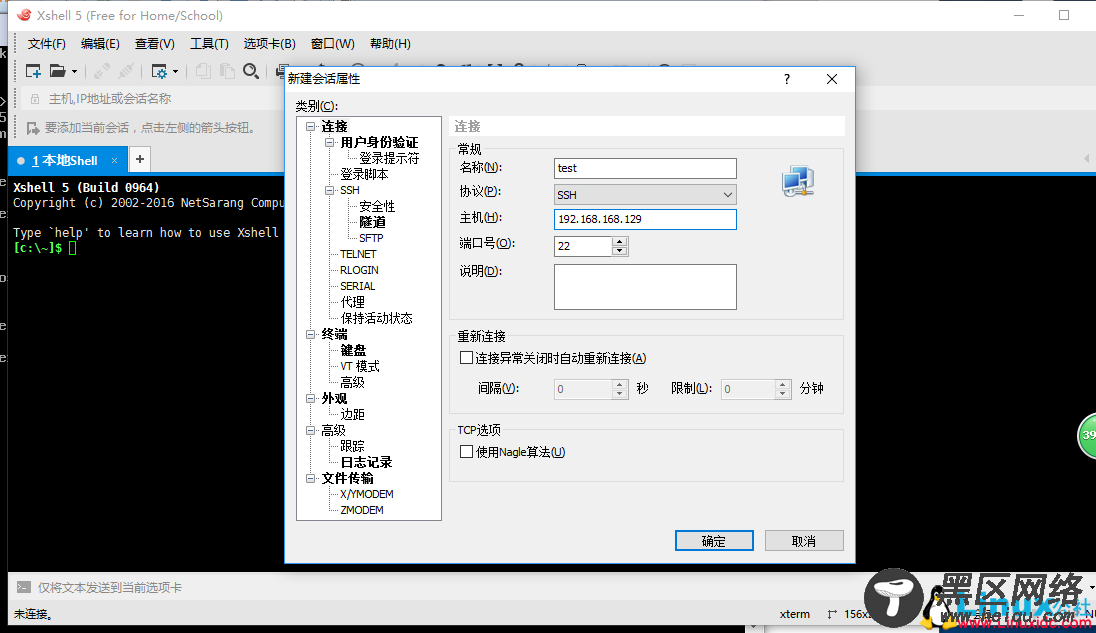The height and width of the screenshot is (633, 1096).
Task: Click the magnifier search icon in the toolbar
Action: pos(251,71)
